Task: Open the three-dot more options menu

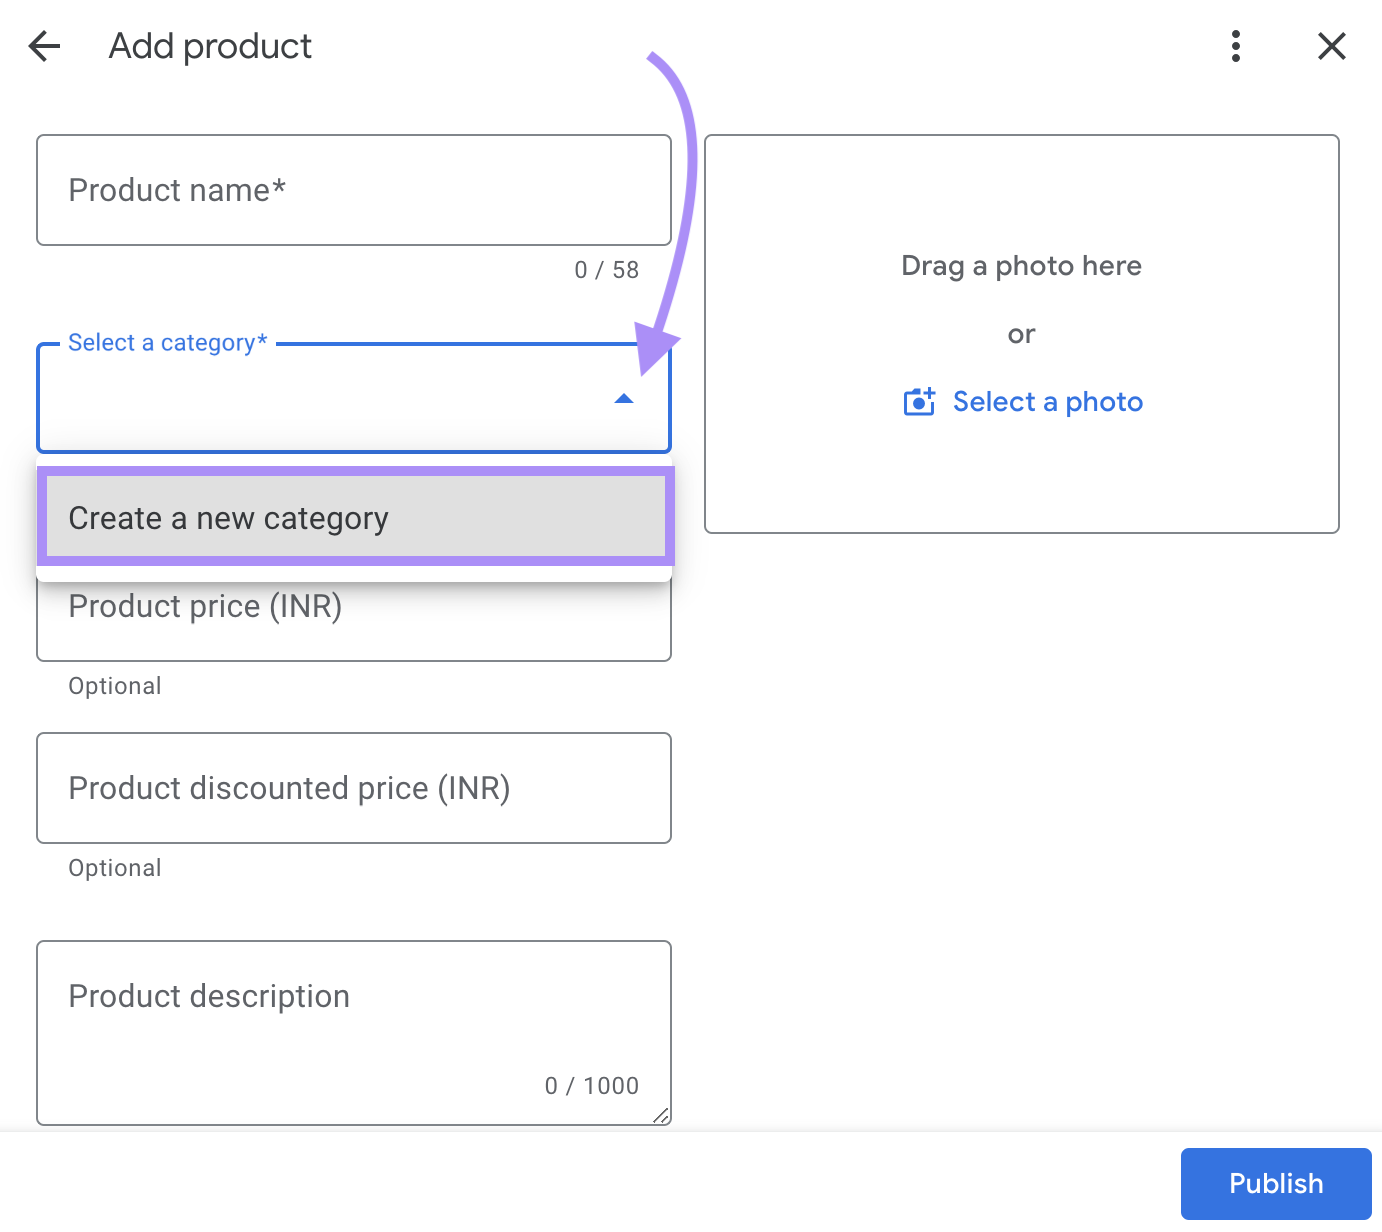Action: click(x=1236, y=46)
